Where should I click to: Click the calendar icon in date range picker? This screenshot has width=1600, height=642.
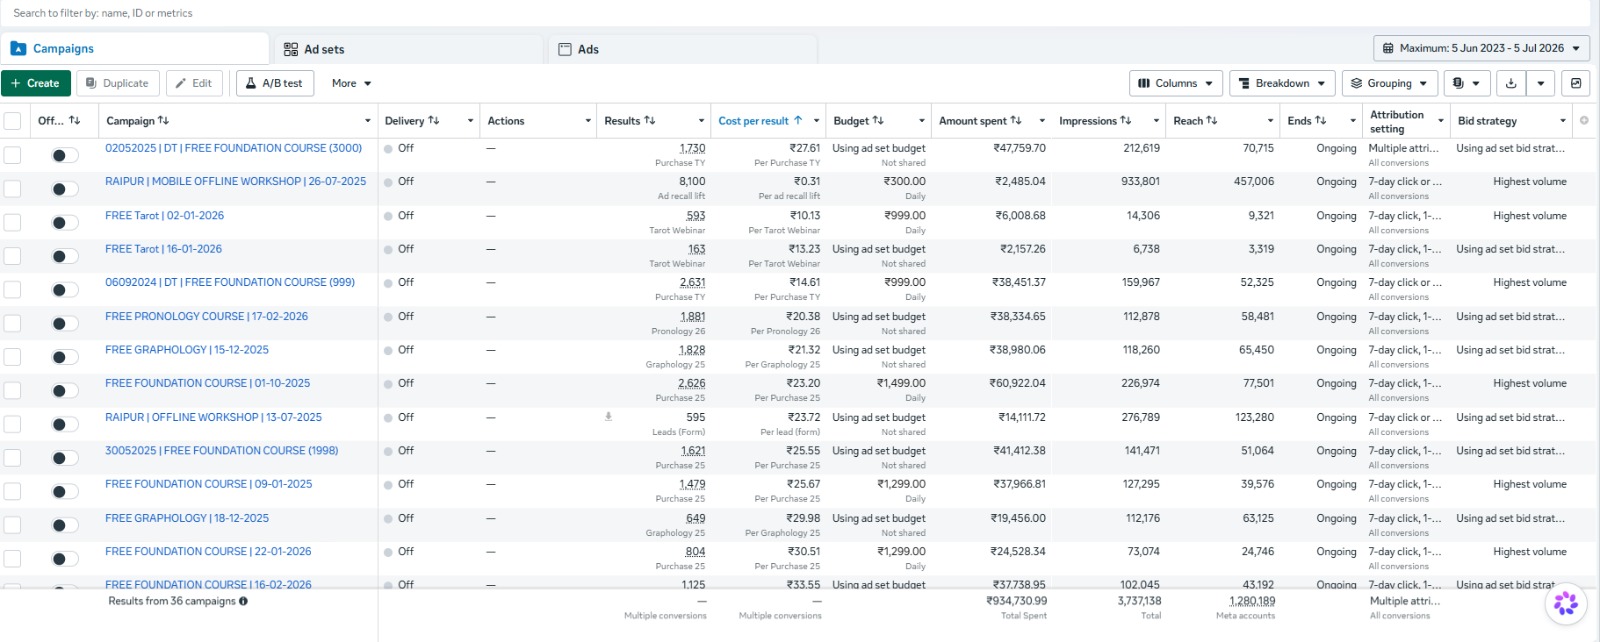(x=1388, y=48)
